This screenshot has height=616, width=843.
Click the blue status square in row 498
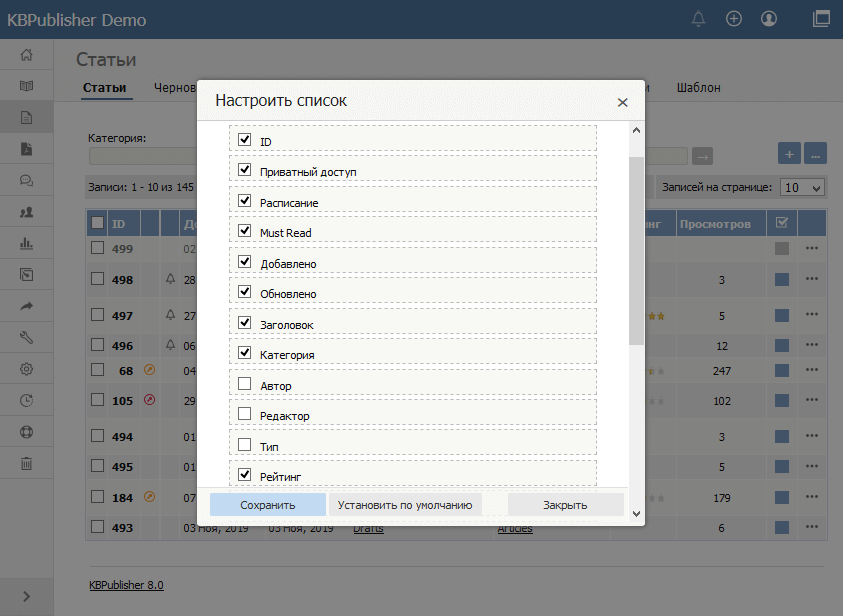click(x=782, y=280)
